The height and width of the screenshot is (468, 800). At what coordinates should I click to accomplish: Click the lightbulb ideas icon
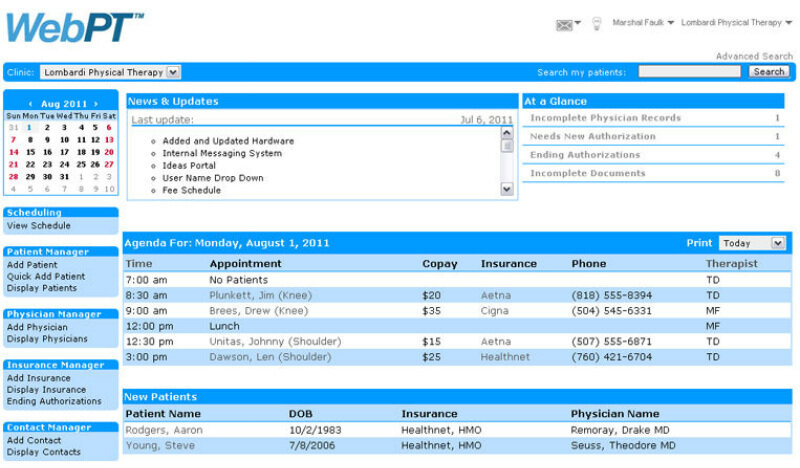[x=596, y=23]
